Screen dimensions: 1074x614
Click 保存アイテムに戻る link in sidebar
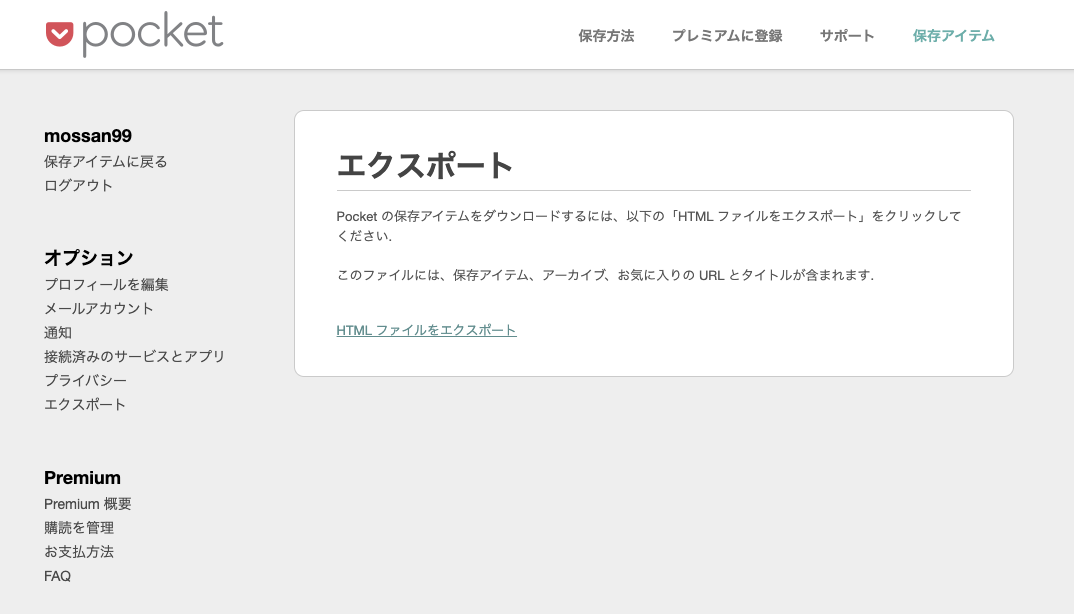[105, 162]
